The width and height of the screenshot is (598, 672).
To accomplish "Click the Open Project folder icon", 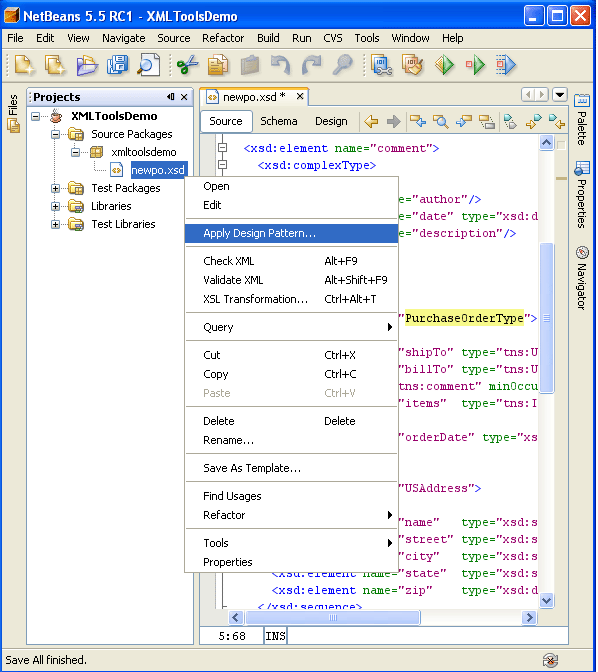I will (87, 65).
